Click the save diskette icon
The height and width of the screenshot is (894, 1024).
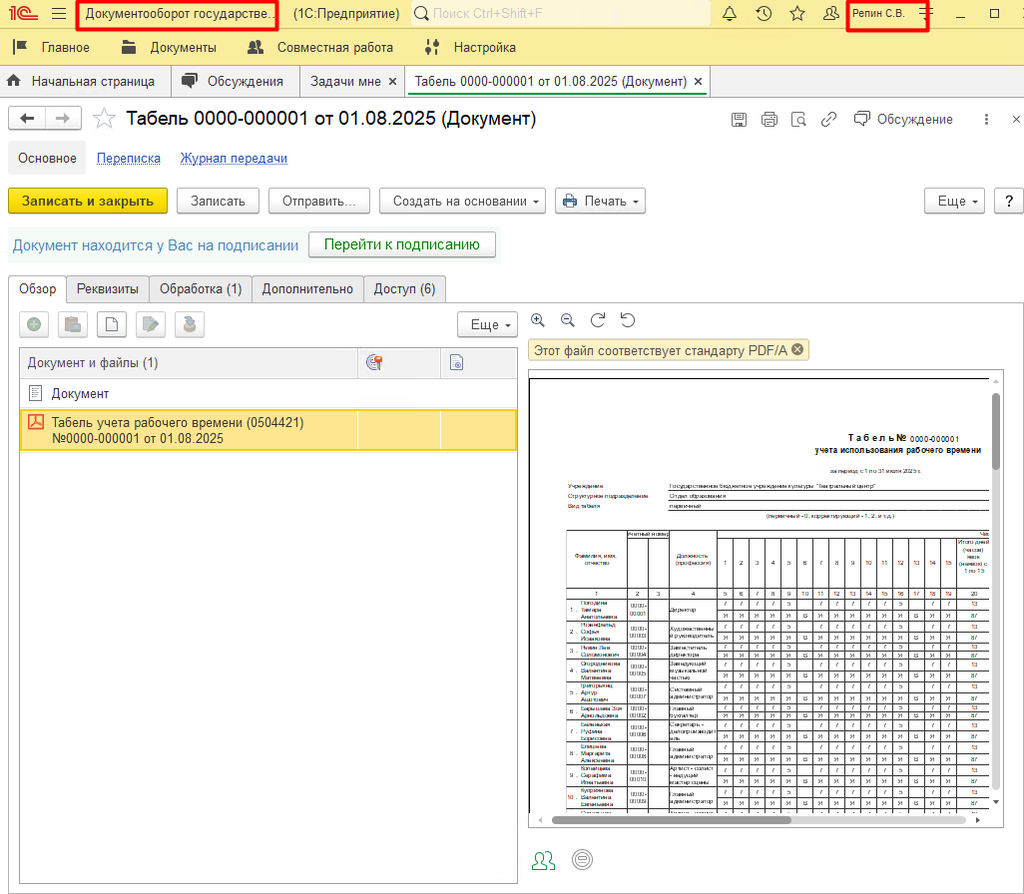(739, 119)
